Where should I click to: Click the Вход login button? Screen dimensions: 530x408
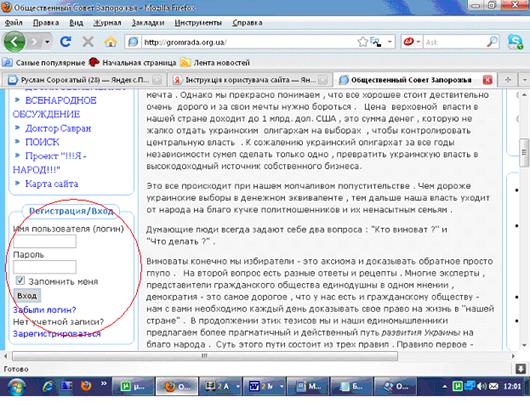pyautogui.click(x=27, y=296)
